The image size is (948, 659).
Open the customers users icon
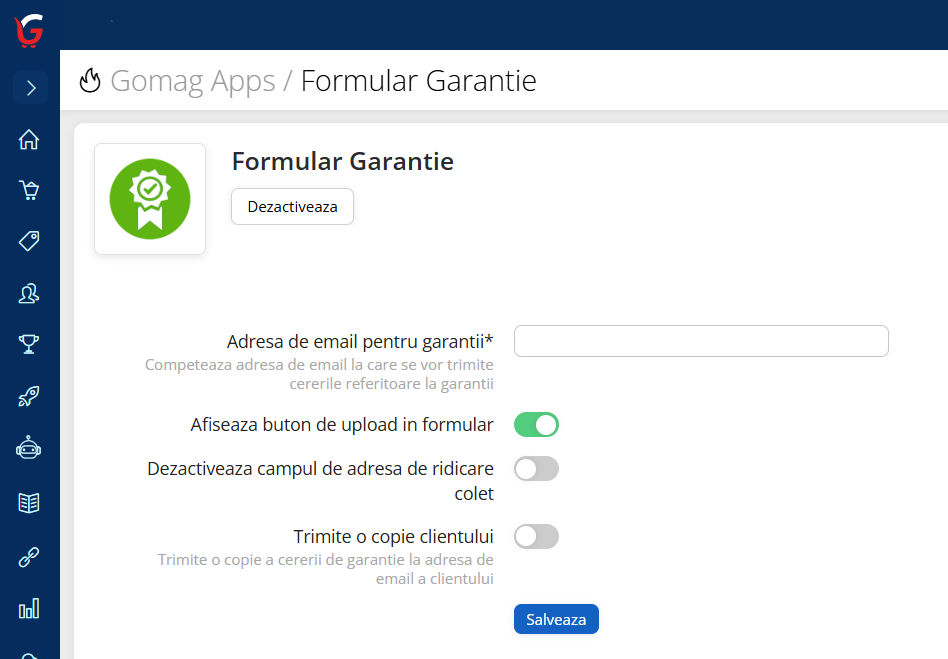[x=29, y=293]
